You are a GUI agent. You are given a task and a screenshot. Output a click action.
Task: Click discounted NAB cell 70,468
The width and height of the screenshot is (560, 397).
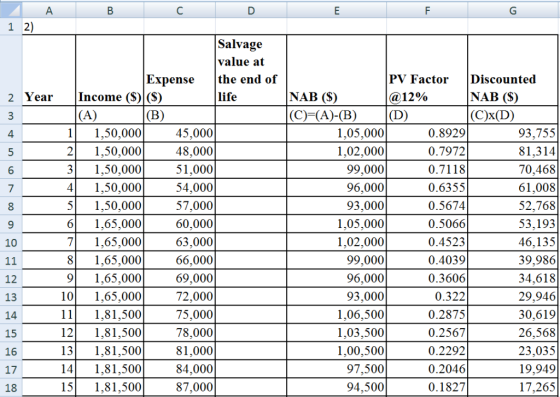(x=513, y=170)
